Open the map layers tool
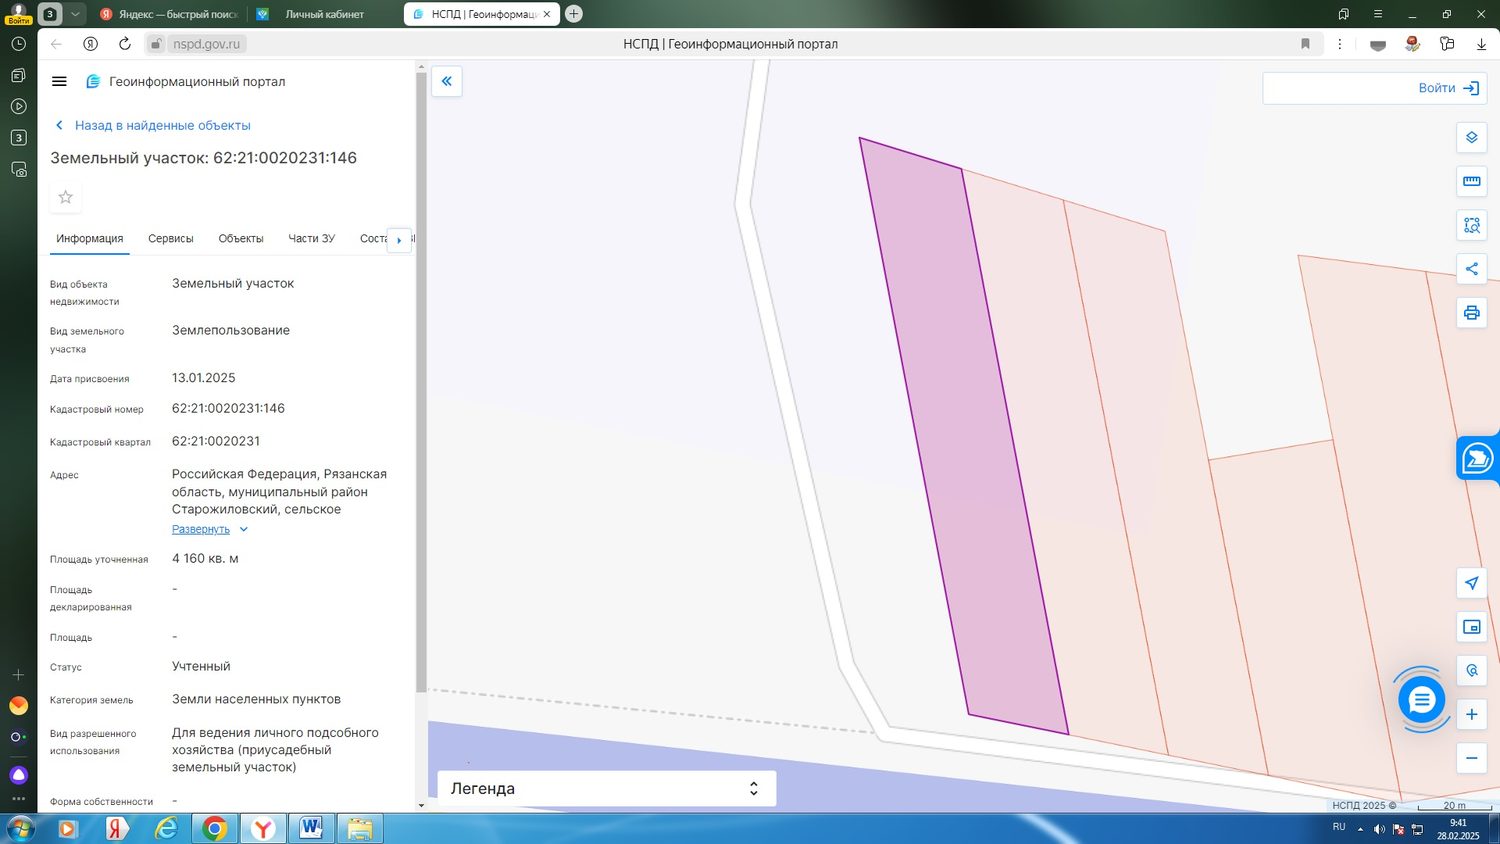 point(1471,137)
